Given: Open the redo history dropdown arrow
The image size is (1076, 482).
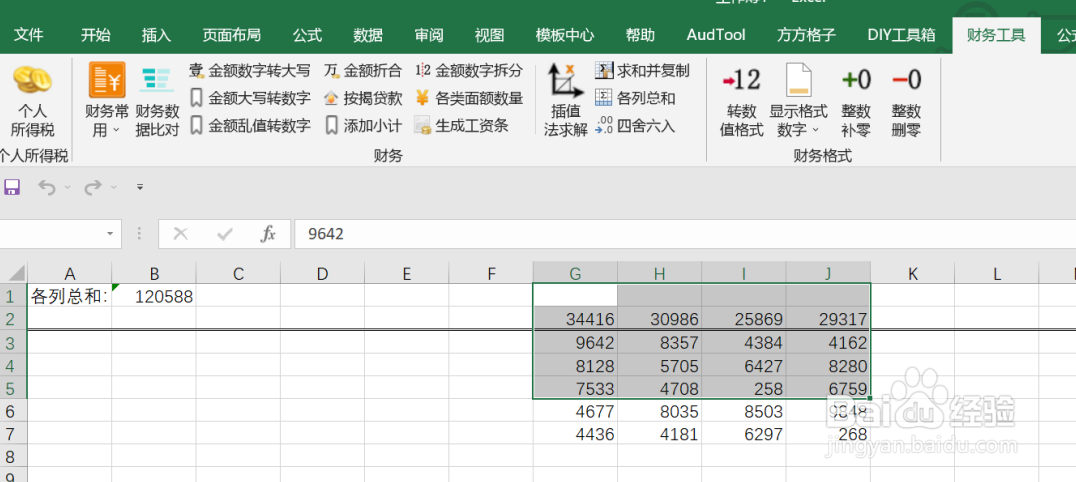Looking at the screenshot, I should [113, 187].
